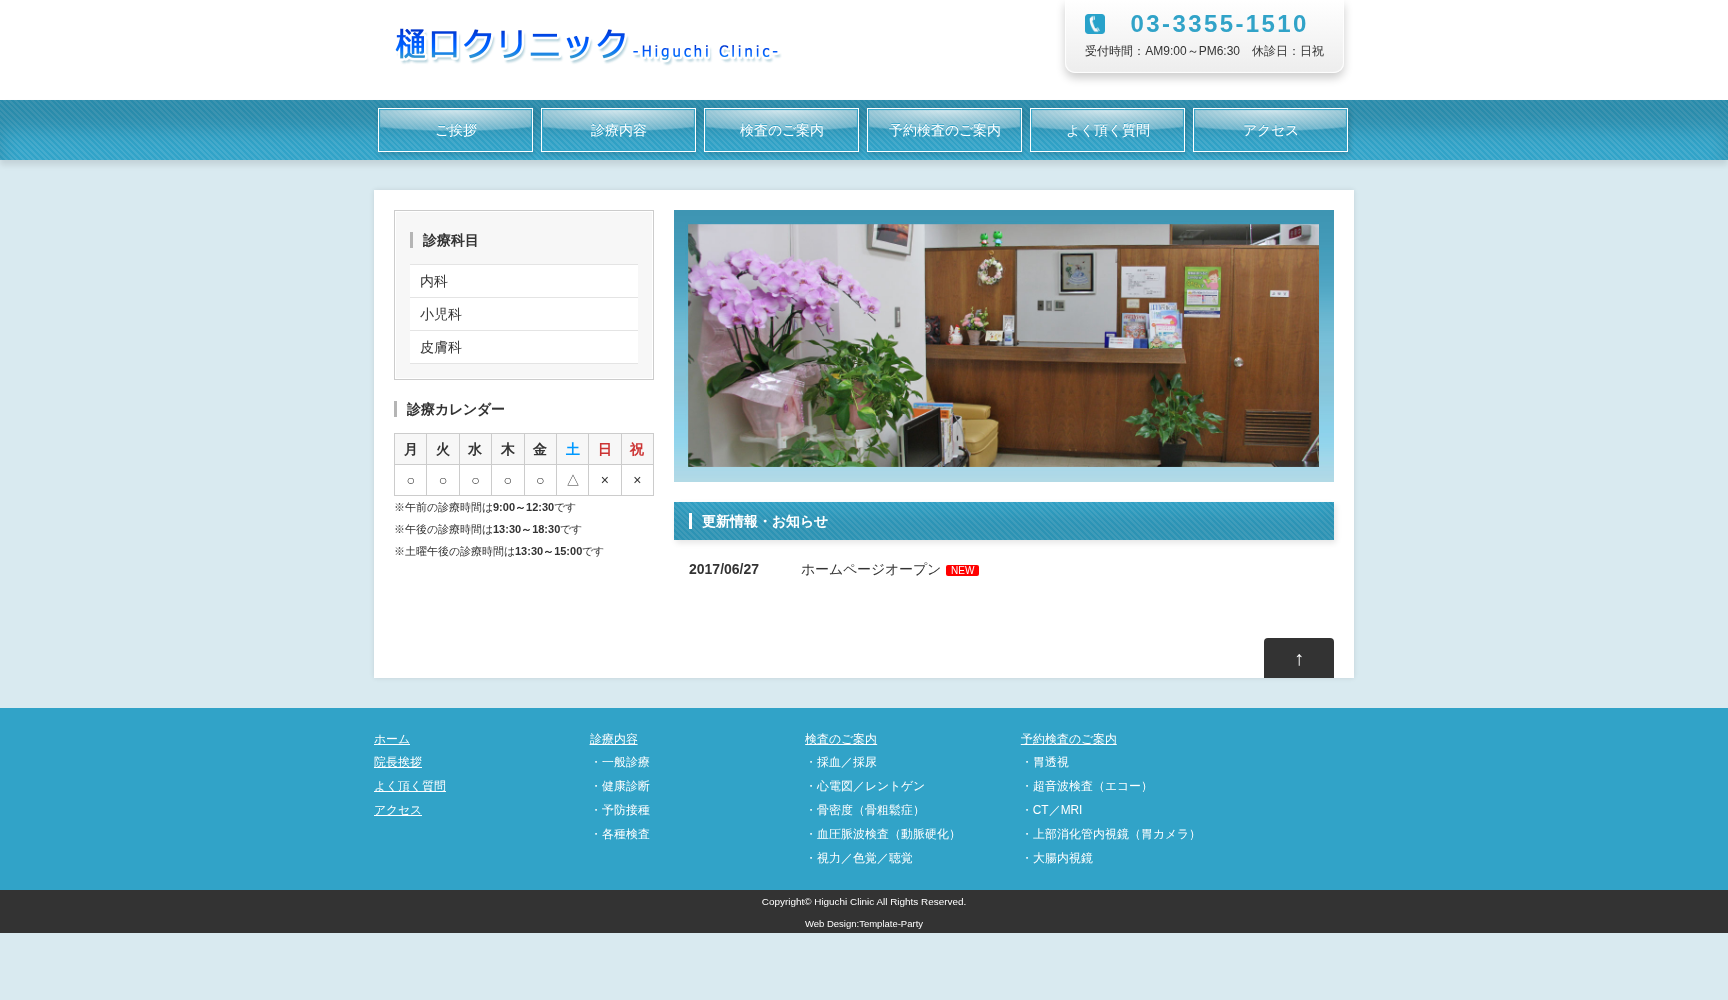The width and height of the screenshot is (1728, 1000).
Task: Click the 院長挨拶 footer link
Action: (397, 762)
